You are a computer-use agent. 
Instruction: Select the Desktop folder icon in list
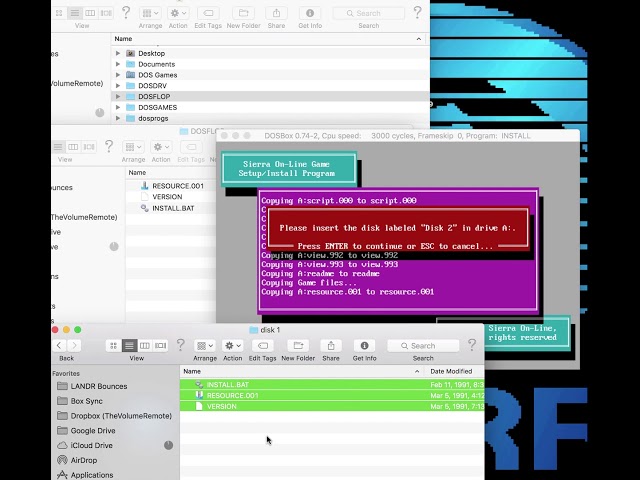click(x=131, y=53)
